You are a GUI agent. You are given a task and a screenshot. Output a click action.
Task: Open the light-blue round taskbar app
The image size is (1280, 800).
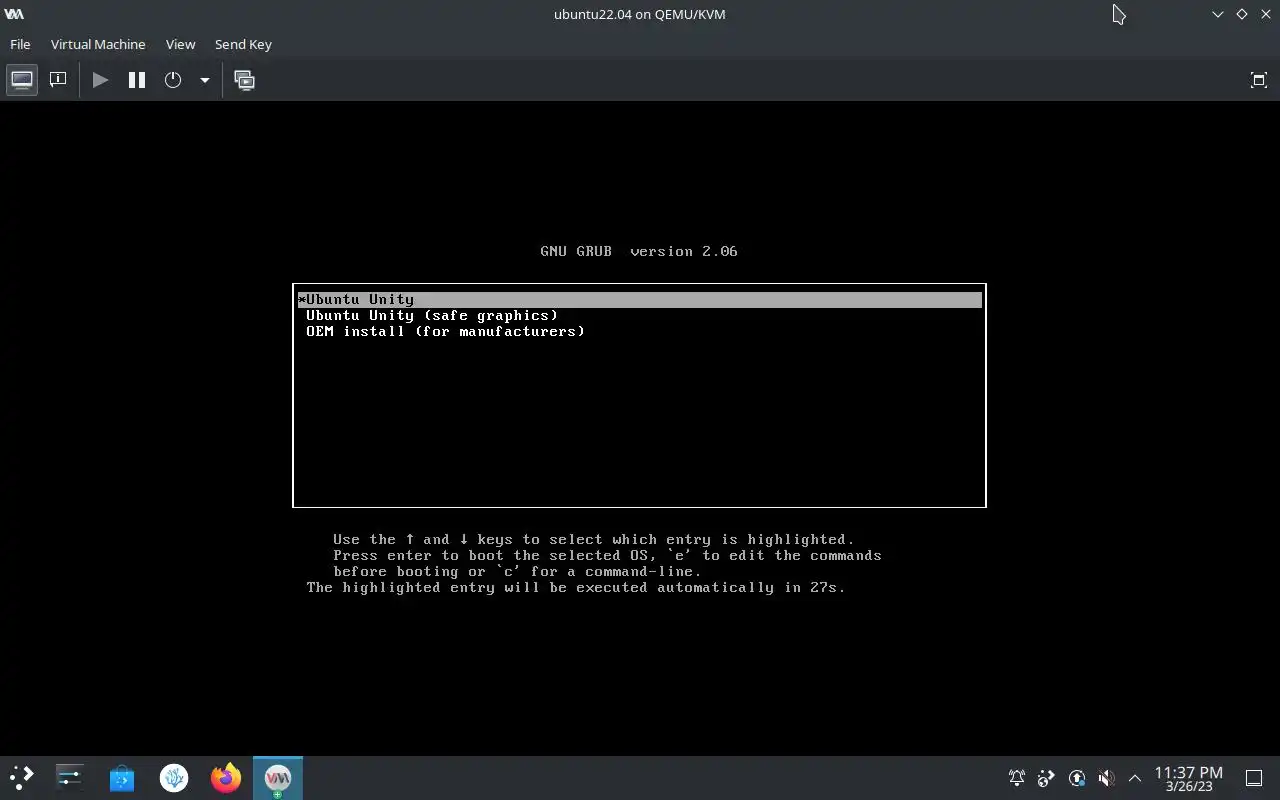point(174,777)
